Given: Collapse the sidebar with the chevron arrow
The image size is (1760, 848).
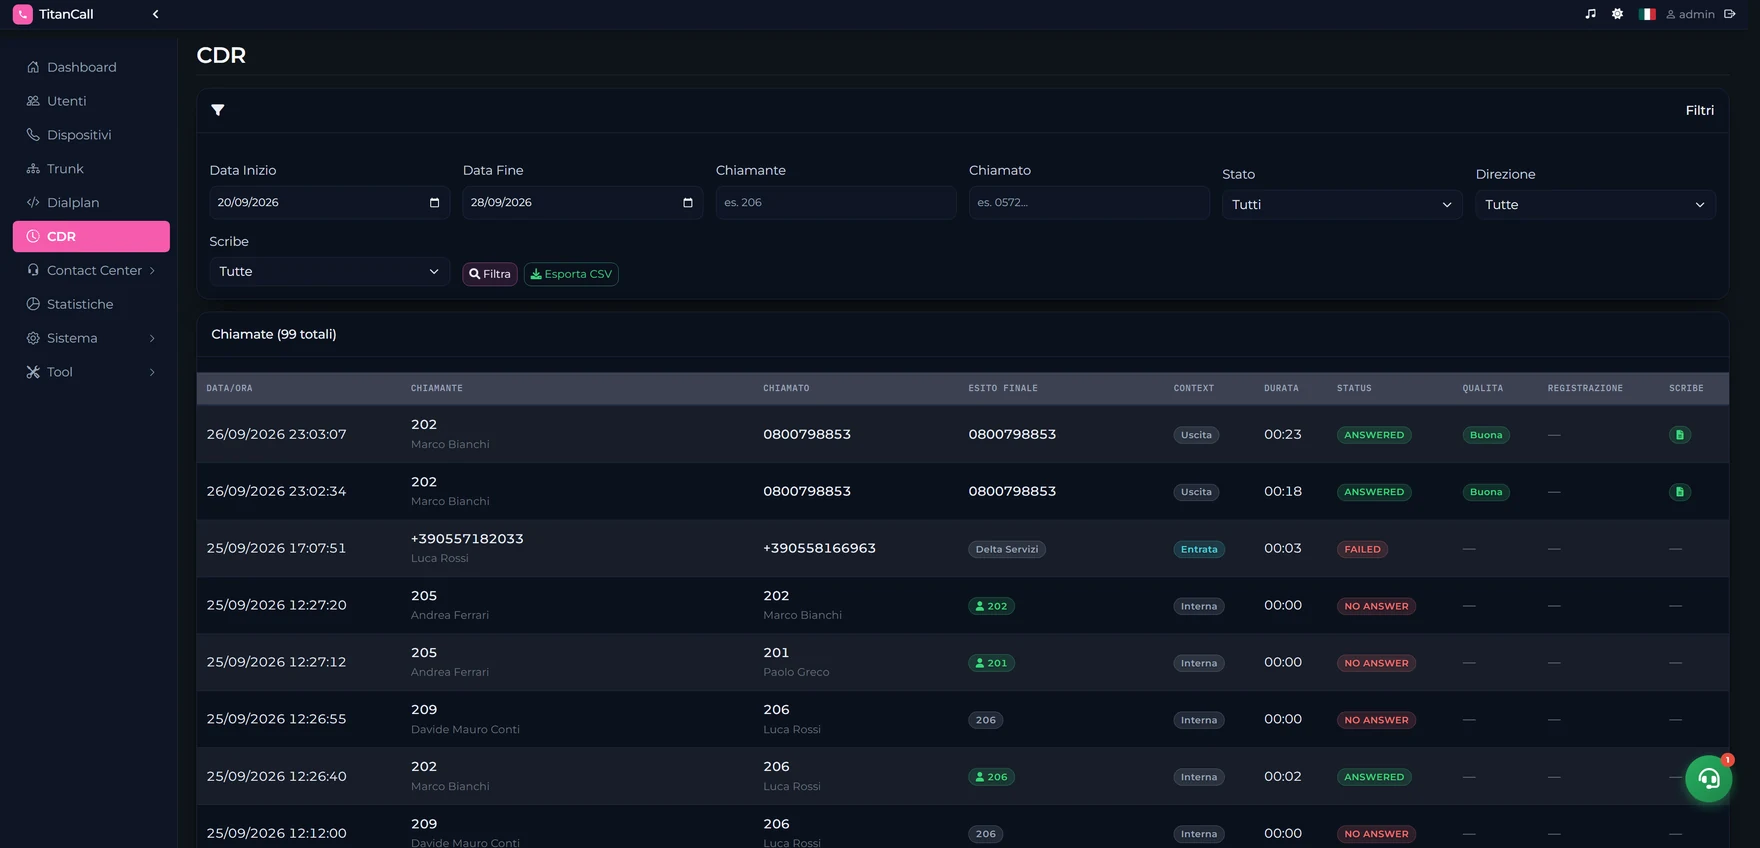Looking at the screenshot, I should tap(155, 14).
